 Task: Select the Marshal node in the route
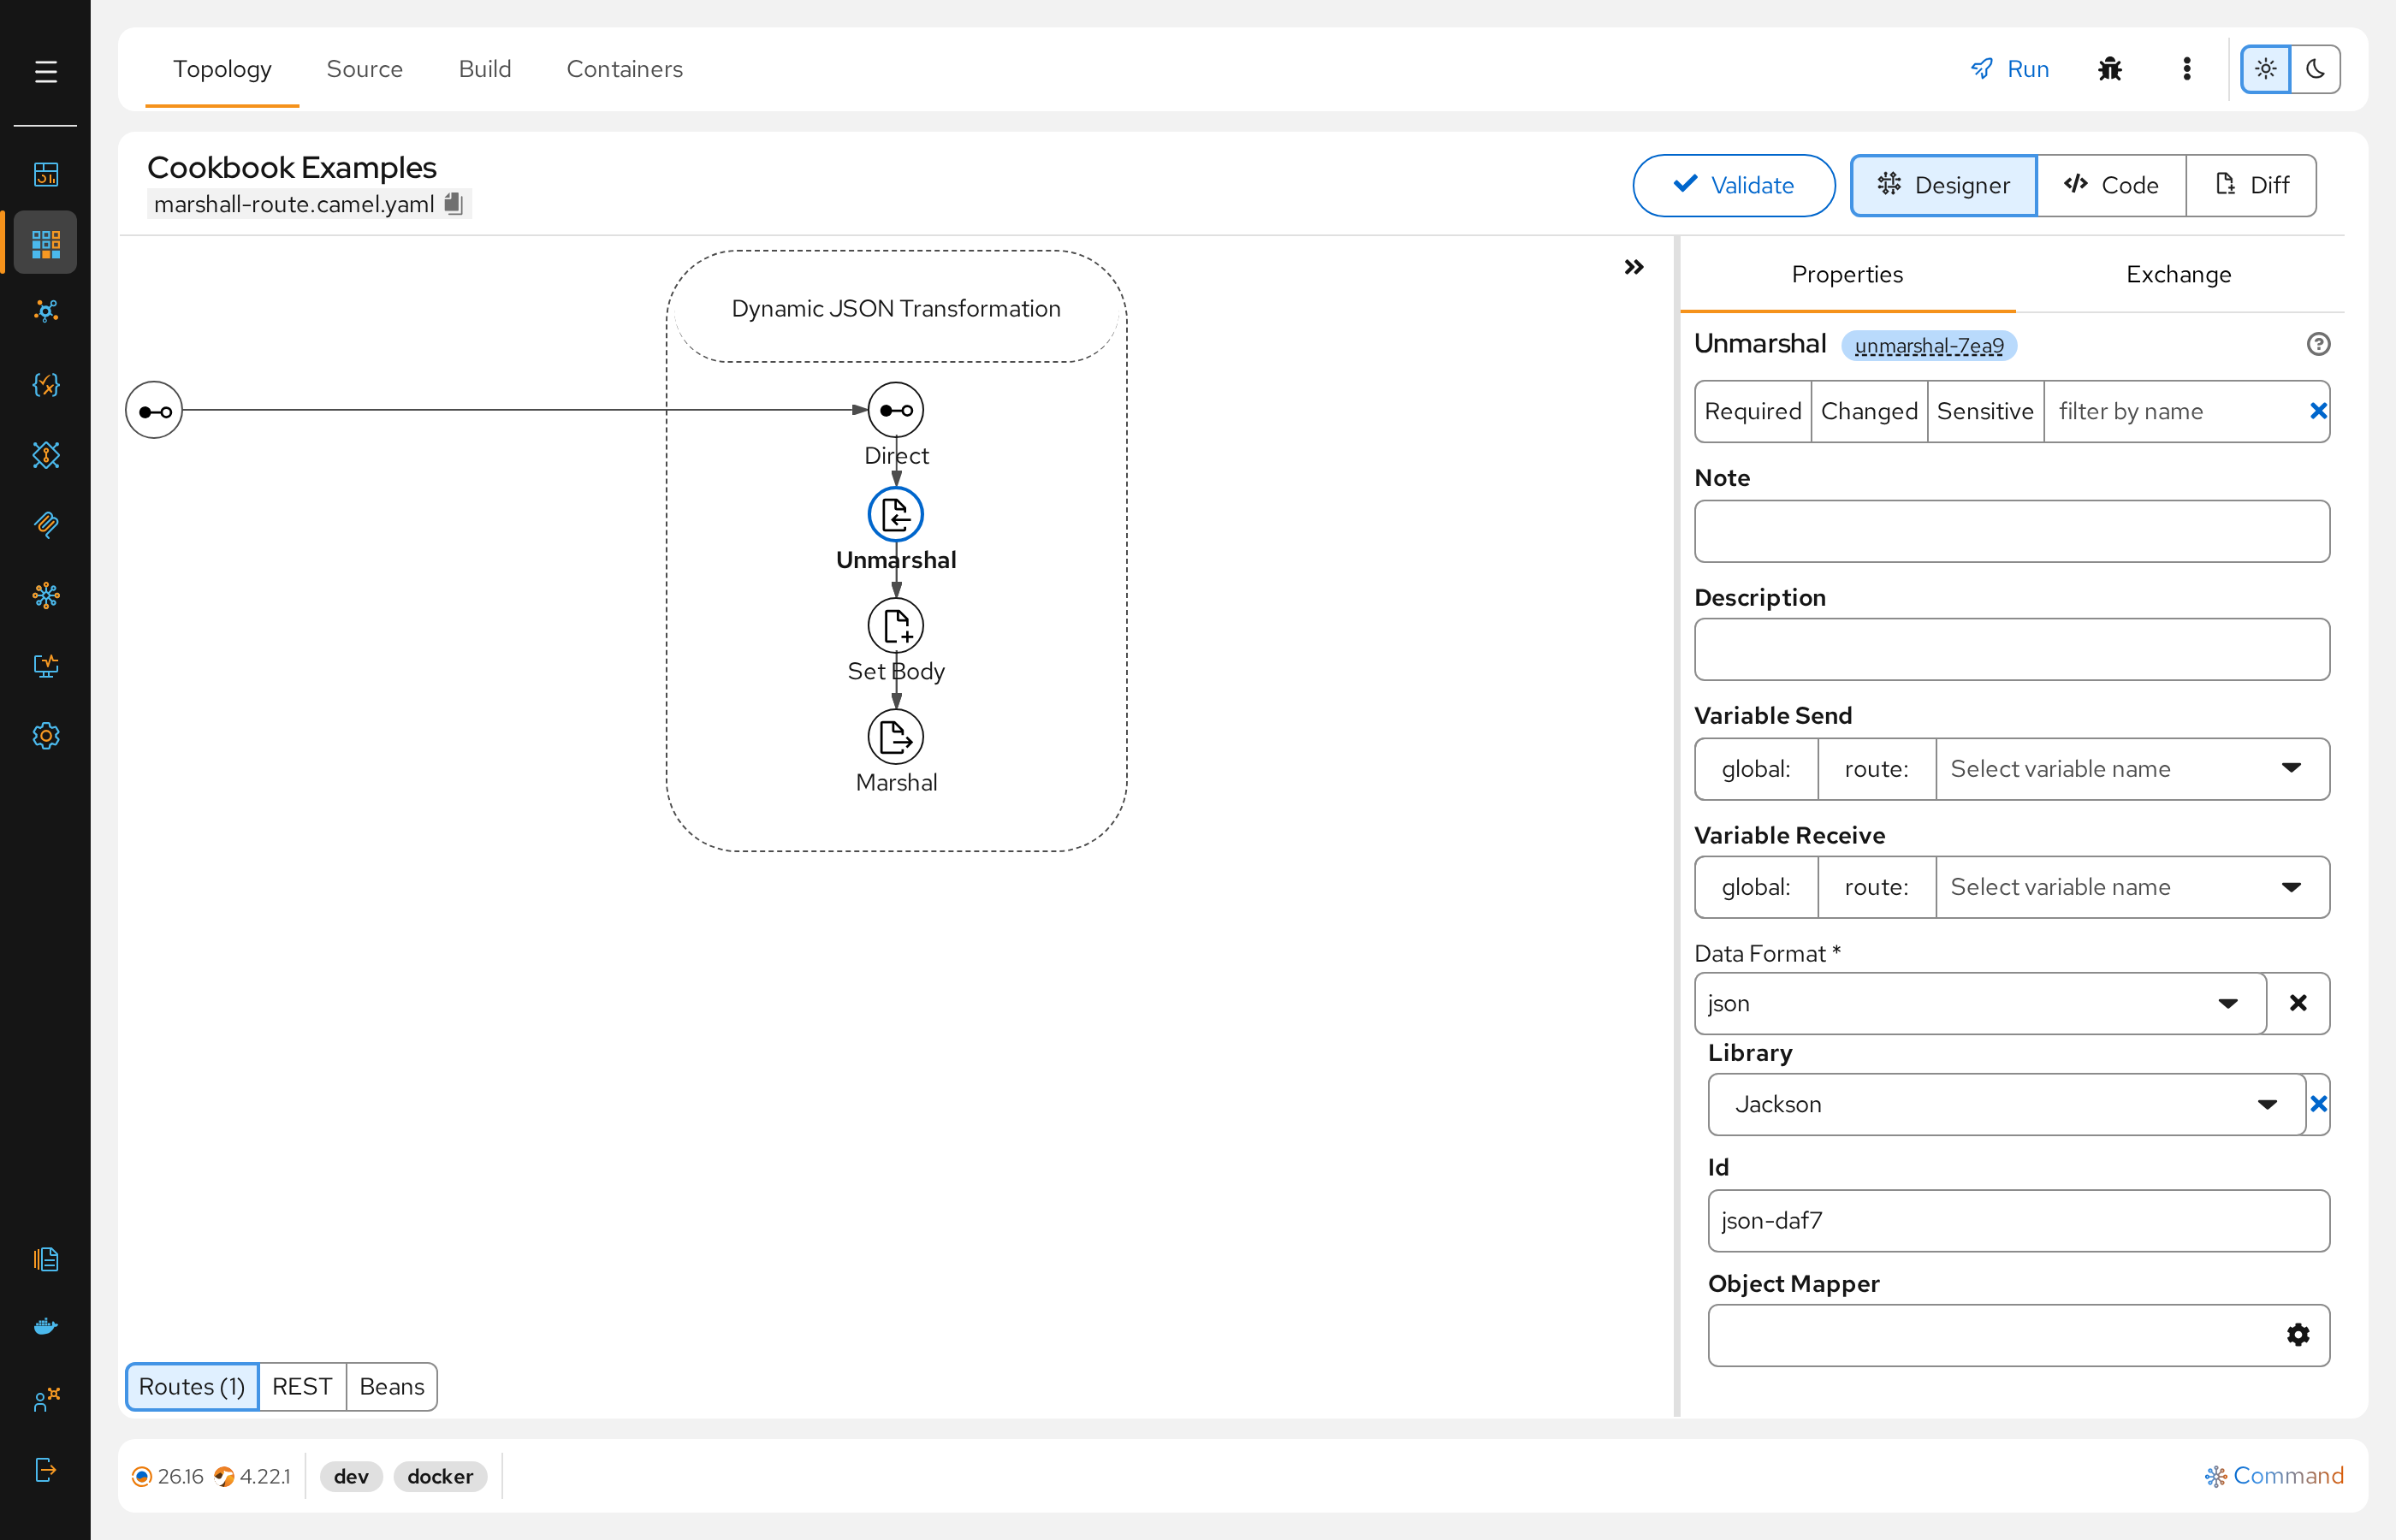[x=895, y=738]
